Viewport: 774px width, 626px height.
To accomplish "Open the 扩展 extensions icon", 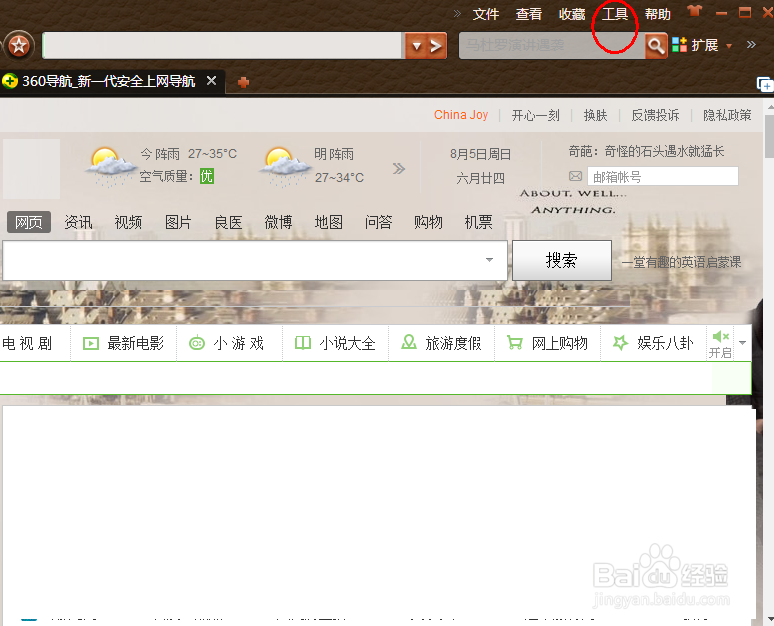I will tap(679, 45).
